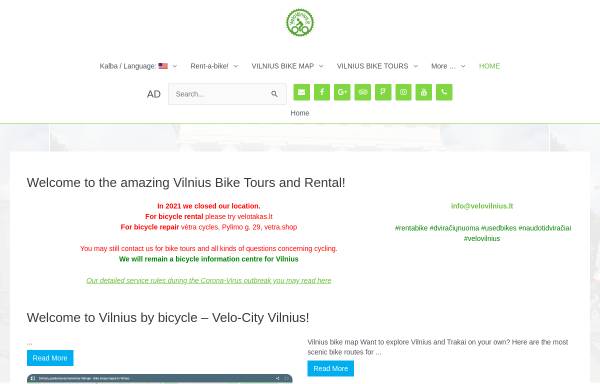Click the green phone icon

pos(444,92)
